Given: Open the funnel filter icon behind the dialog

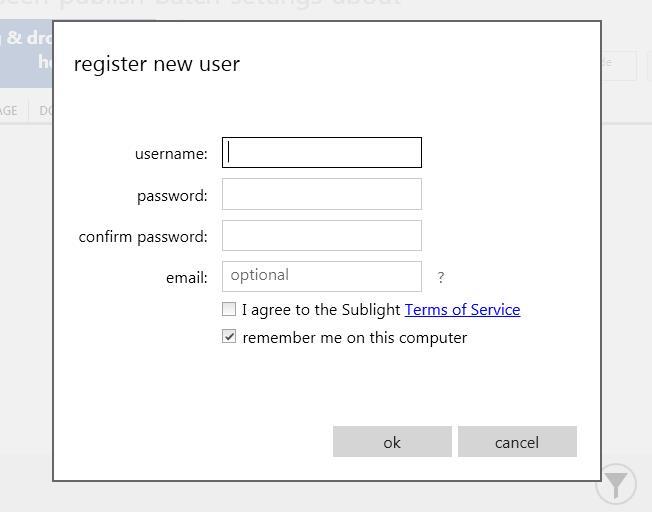Looking at the screenshot, I should 616,484.
